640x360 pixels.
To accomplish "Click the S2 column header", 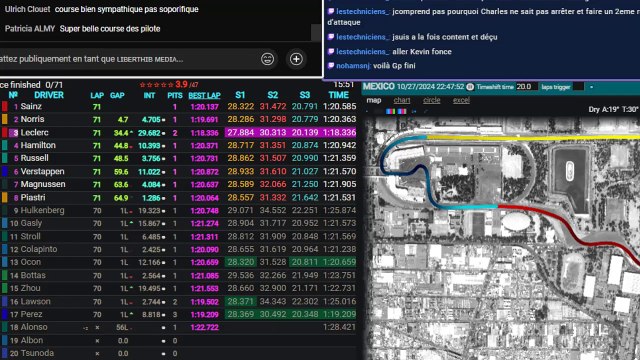I will (x=272, y=95).
